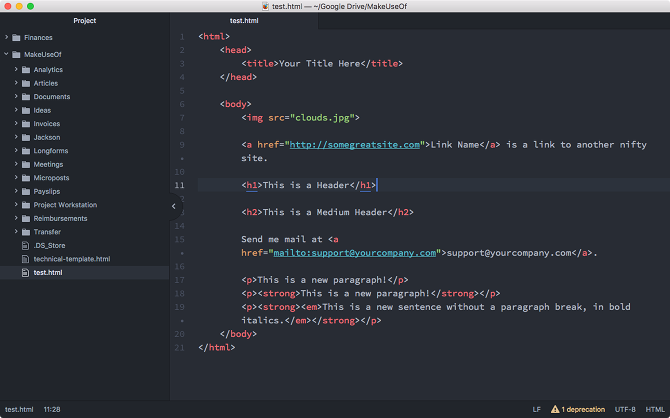Switch to the test.html editor tab
This screenshot has height=418, width=670.
click(x=245, y=20)
